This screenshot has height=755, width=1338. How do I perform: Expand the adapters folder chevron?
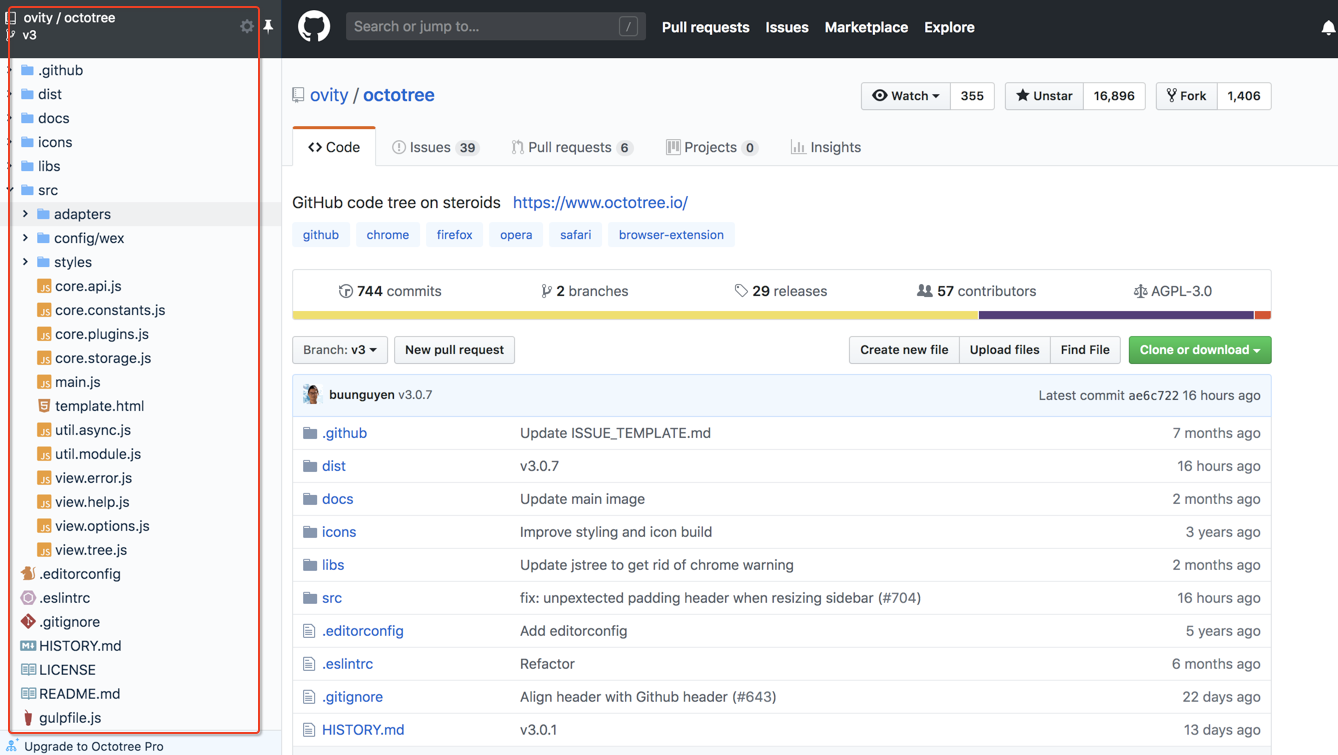pyautogui.click(x=25, y=214)
